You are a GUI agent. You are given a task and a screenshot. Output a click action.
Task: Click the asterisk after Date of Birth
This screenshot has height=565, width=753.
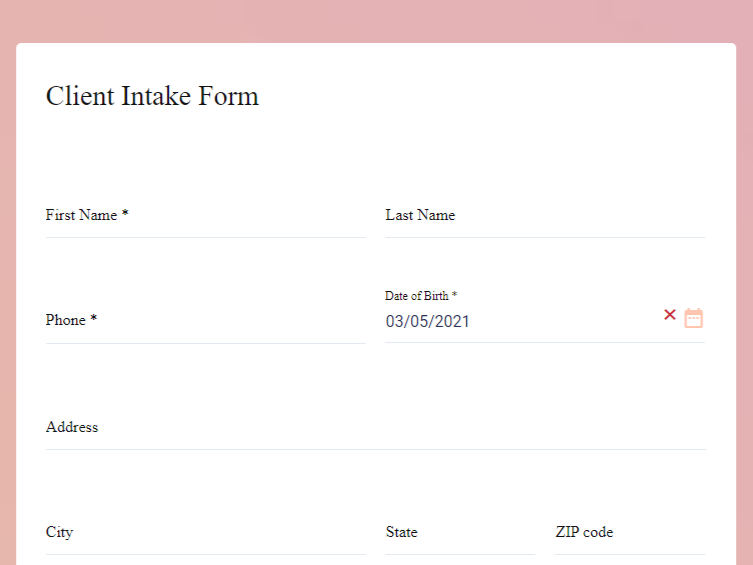click(454, 296)
